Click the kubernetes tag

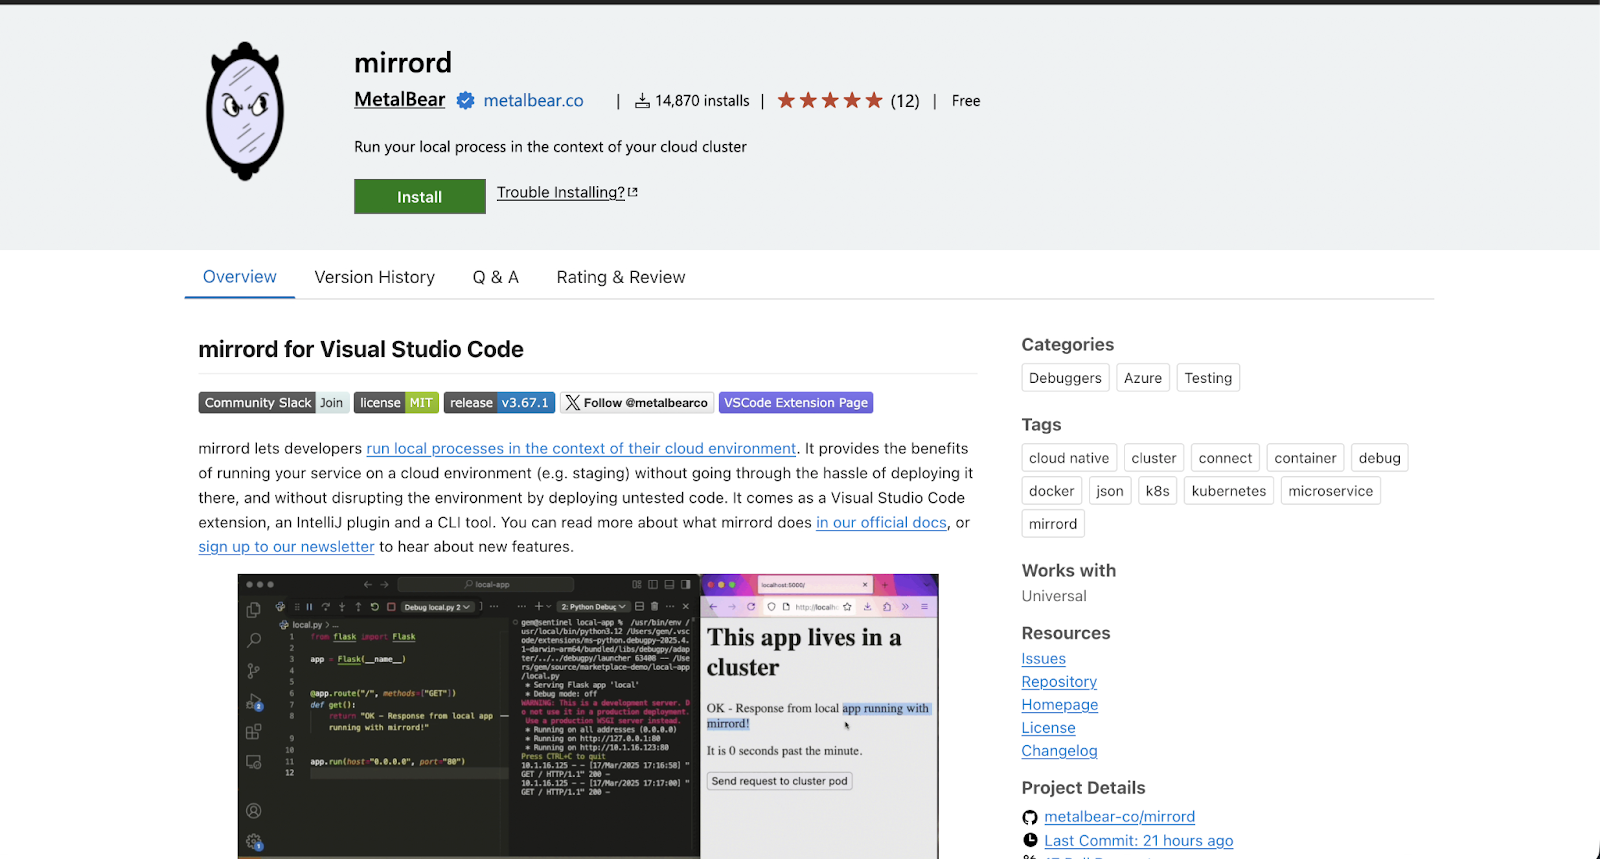1229,491
